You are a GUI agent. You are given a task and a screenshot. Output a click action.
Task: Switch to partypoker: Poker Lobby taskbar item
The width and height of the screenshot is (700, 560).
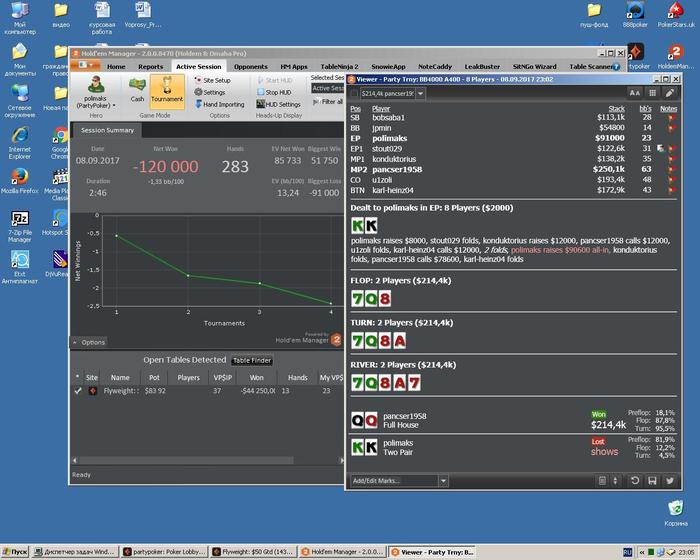pyautogui.click(x=164, y=552)
